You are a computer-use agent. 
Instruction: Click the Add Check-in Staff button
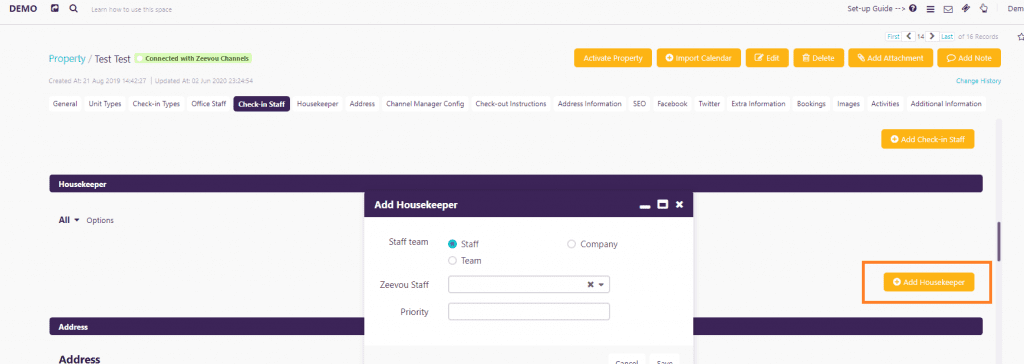927,139
